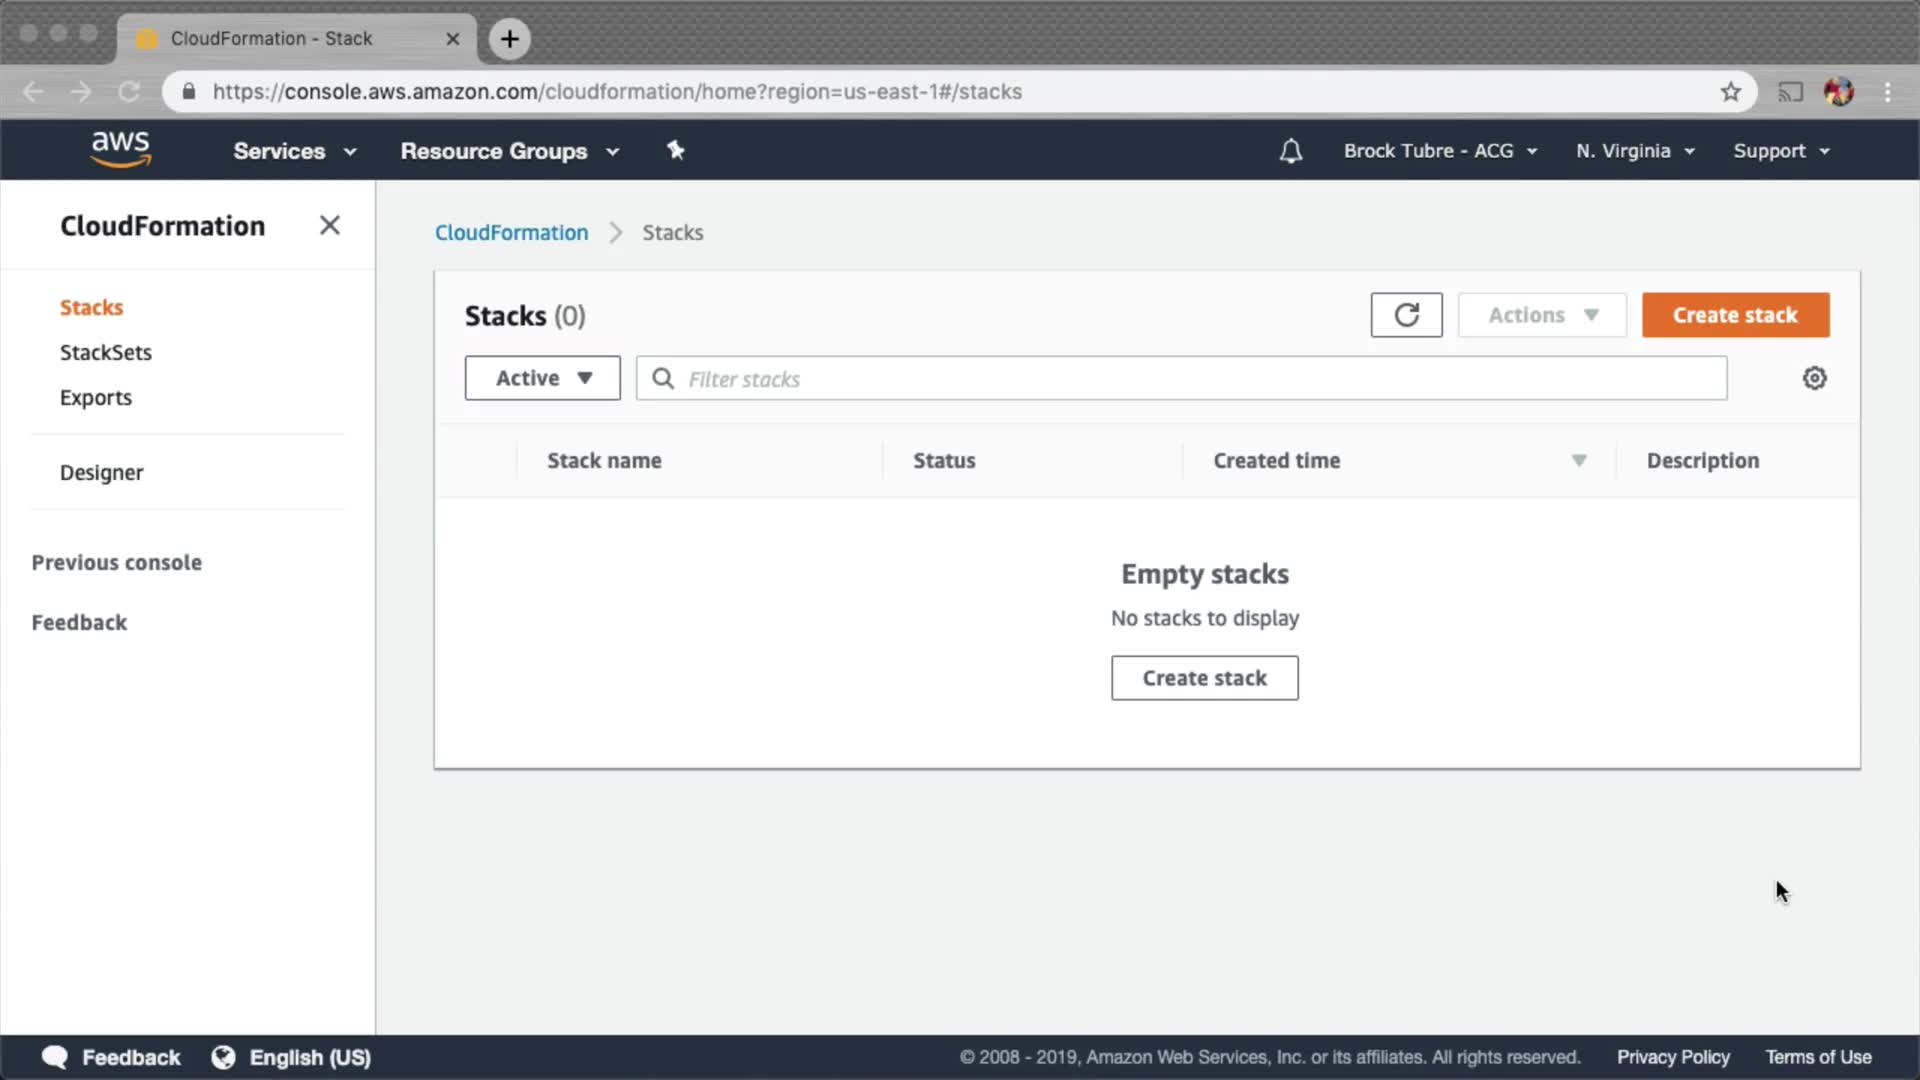Bookmark this page with star icon
This screenshot has height=1080, width=1920.
1731,92
